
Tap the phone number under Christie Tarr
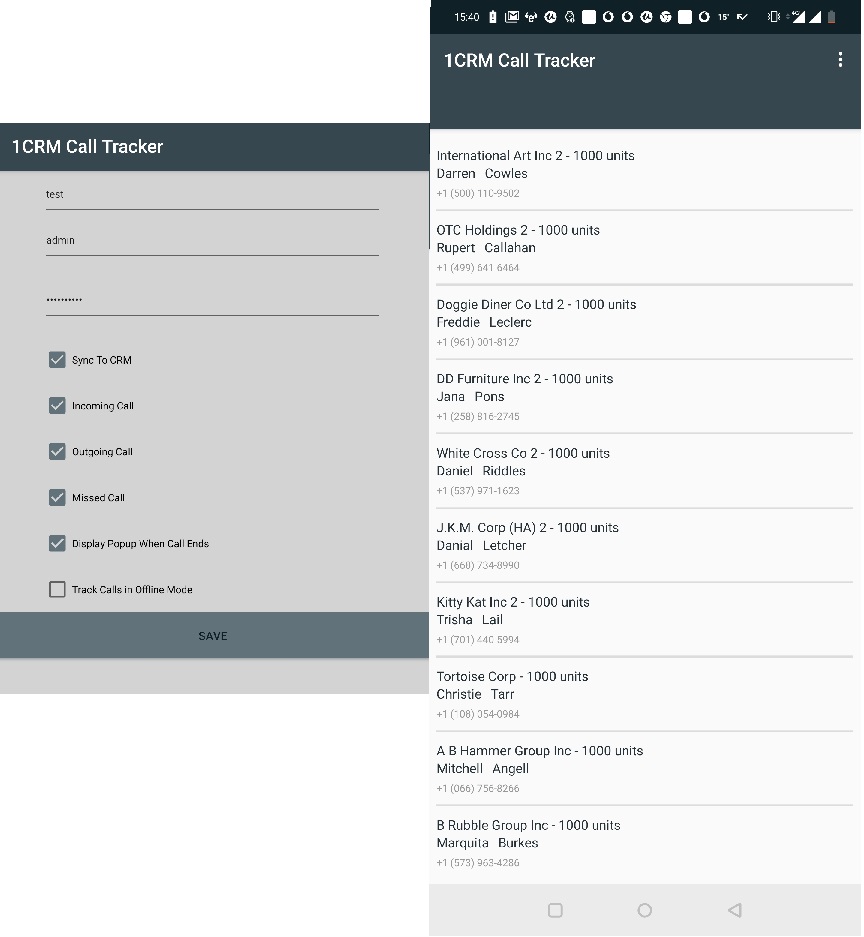point(477,714)
